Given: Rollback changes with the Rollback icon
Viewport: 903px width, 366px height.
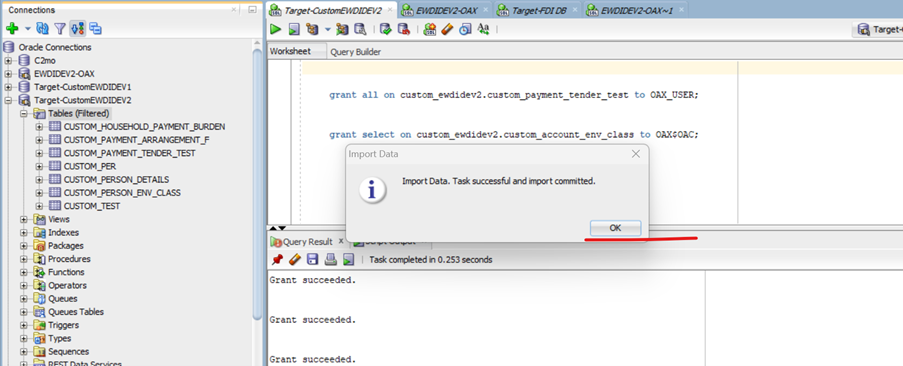Looking at the screenshot, I should [404, 29].
